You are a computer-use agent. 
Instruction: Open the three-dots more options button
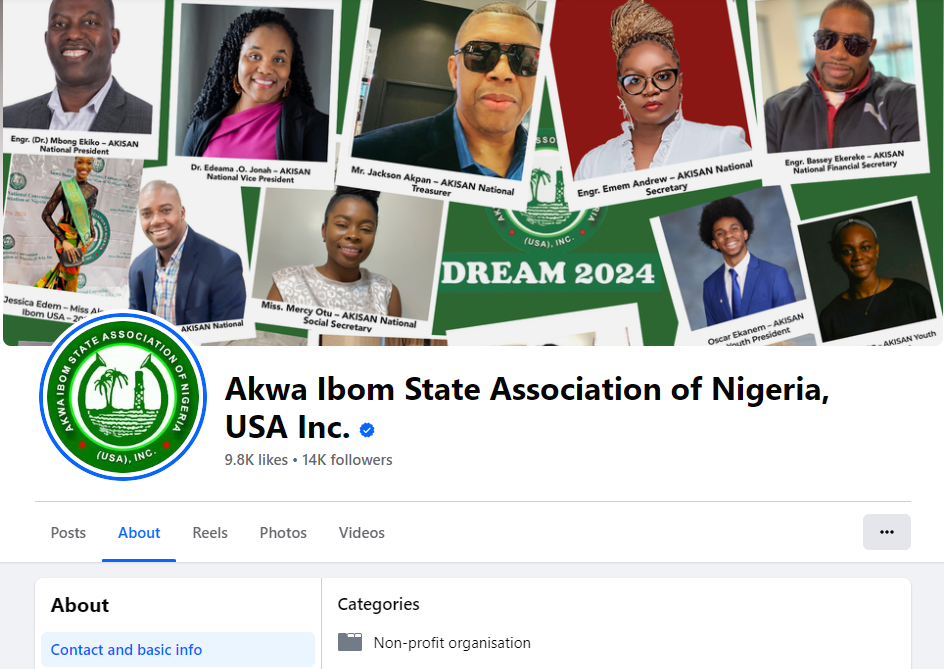point(886,532)
